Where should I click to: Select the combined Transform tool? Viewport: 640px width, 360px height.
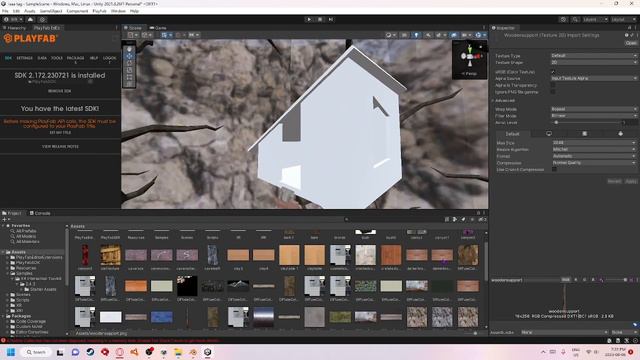pos(130,84)
